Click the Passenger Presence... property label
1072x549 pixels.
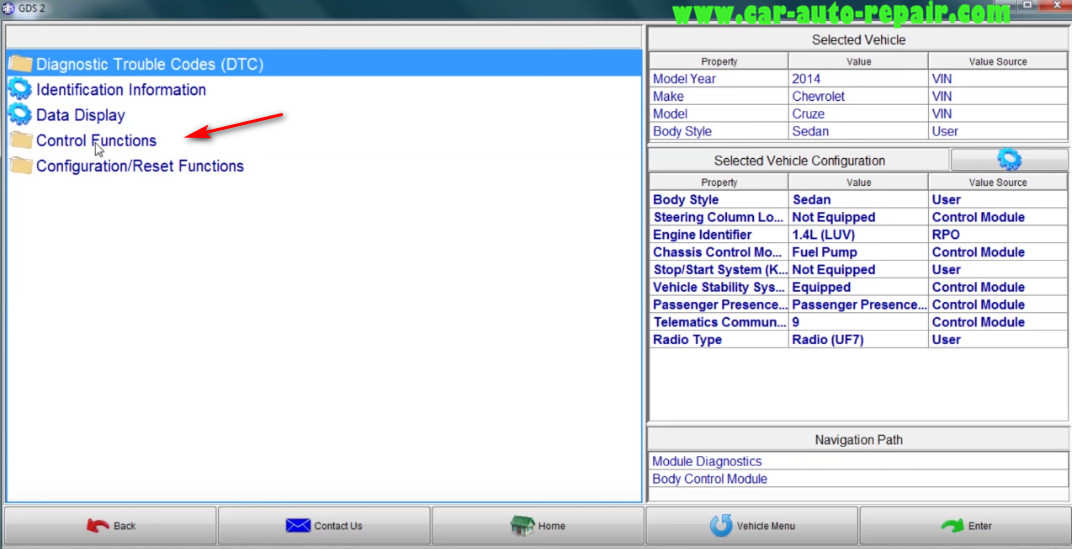719,305
